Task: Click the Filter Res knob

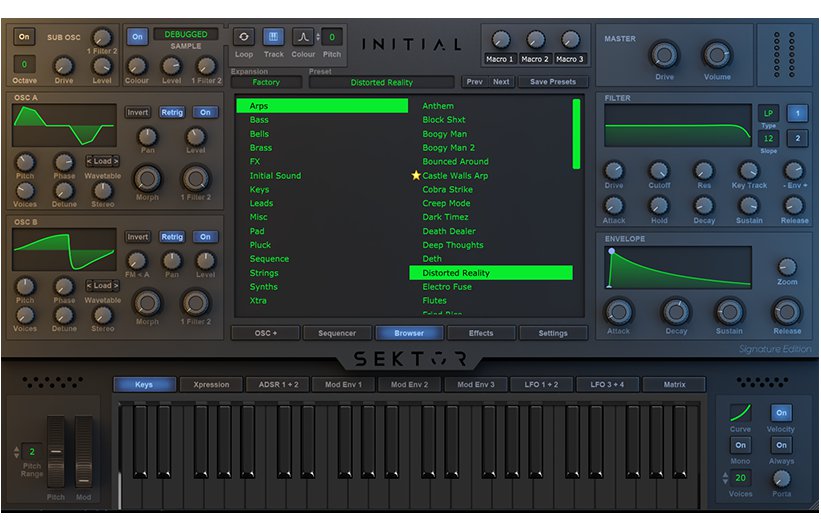Action: (x=704, y=171)
